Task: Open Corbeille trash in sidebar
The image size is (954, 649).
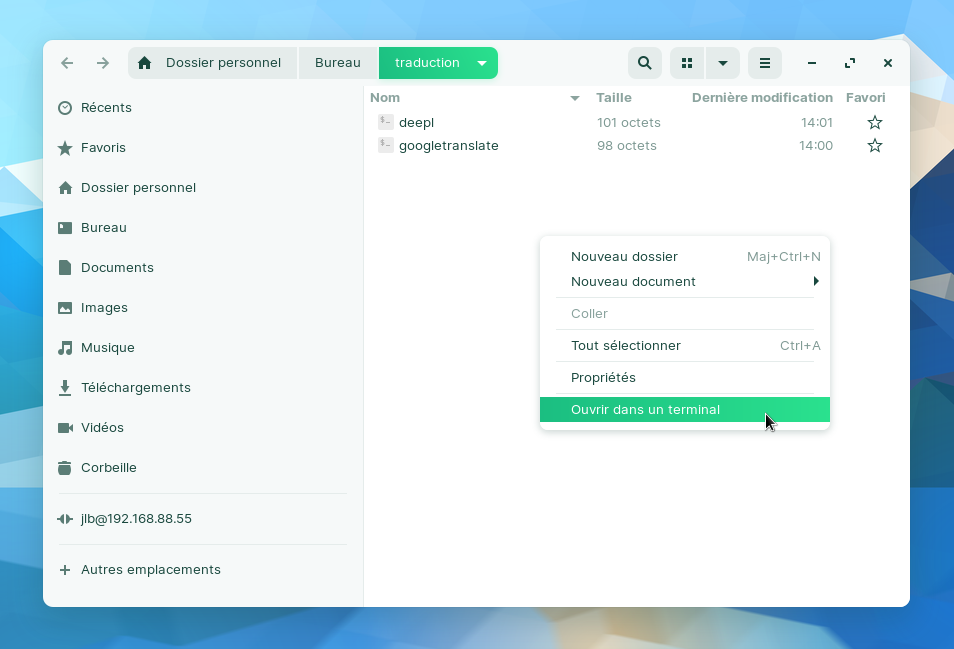Action: point(108,467)
